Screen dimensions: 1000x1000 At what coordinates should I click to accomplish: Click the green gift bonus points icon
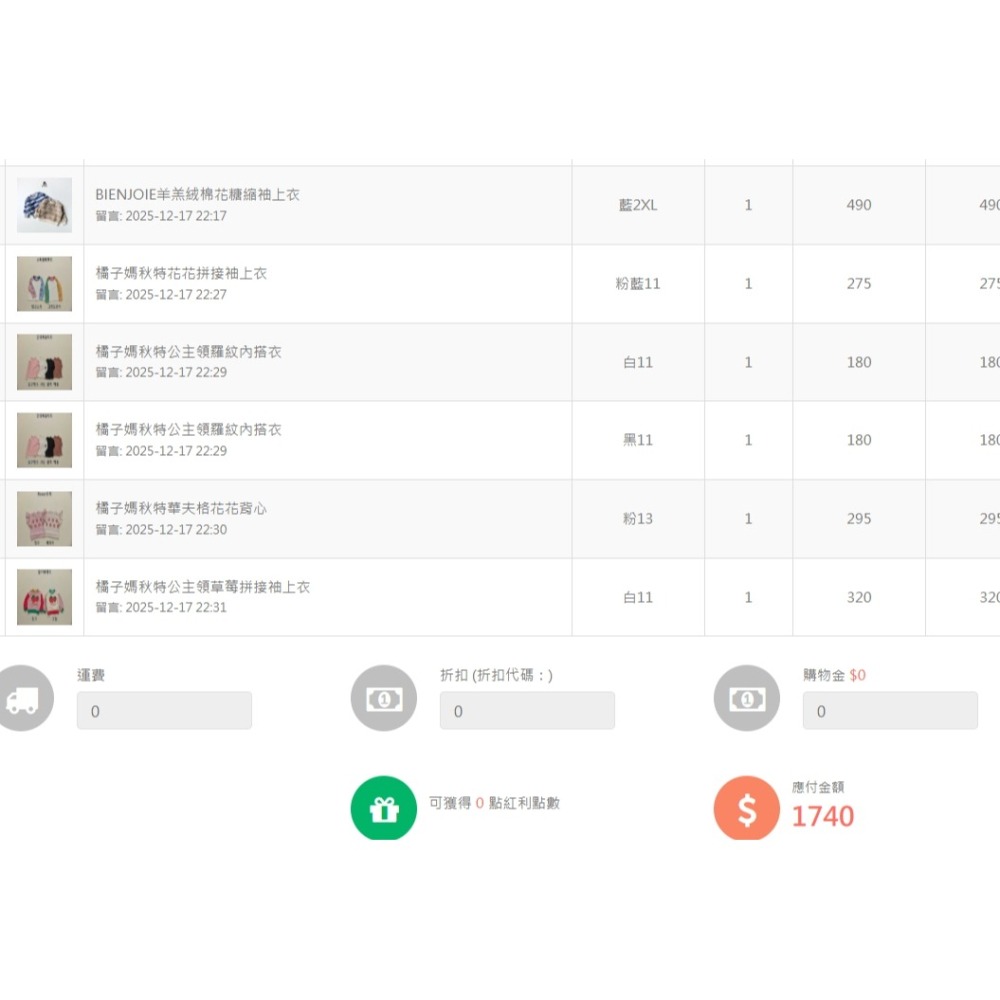pyautogui.click(x=383, y=809)
